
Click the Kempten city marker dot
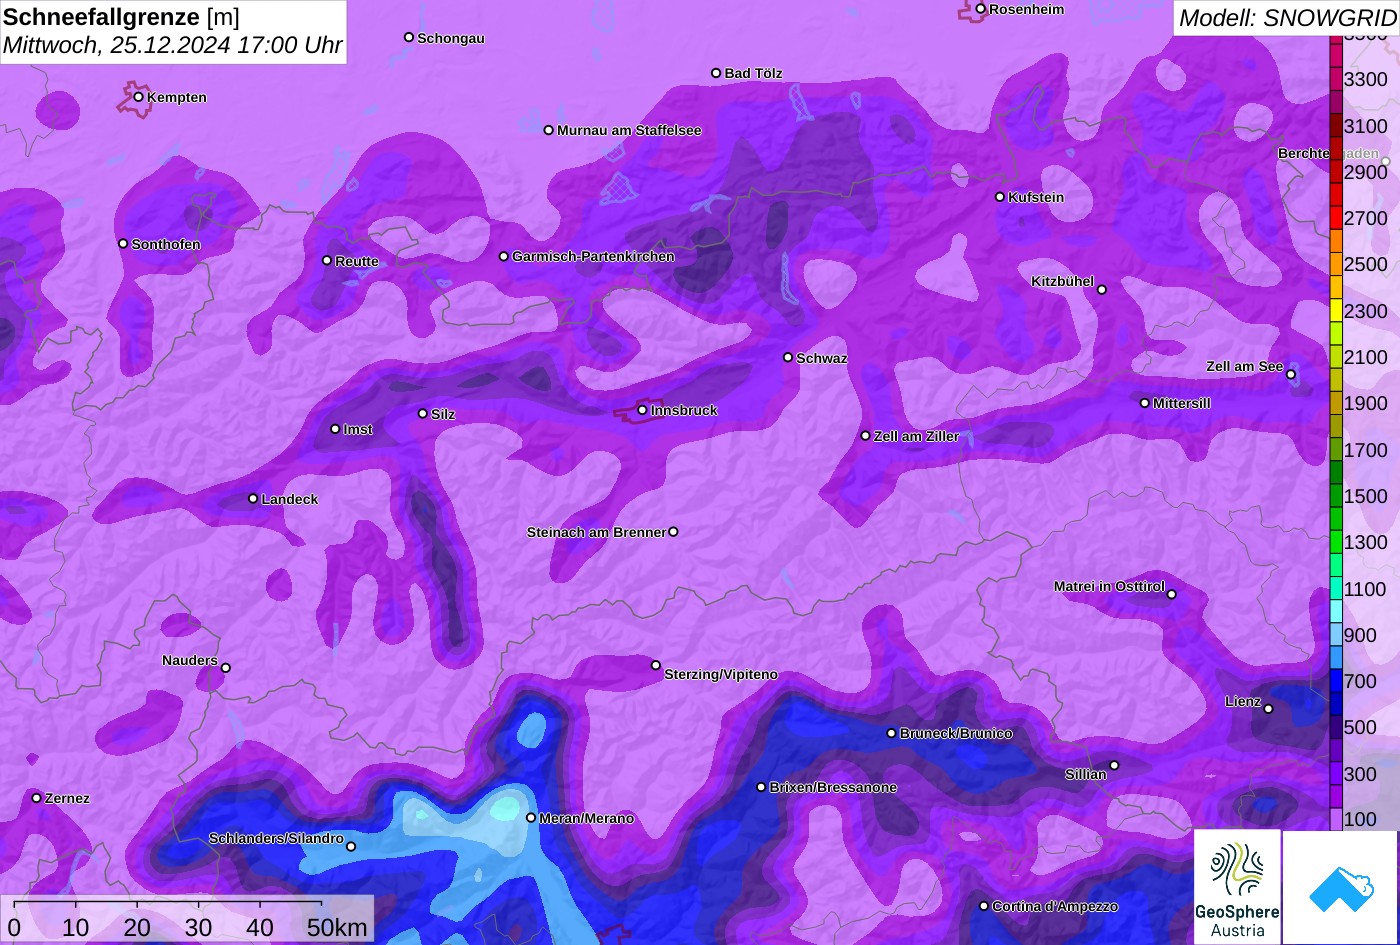(x=139, y=97)
